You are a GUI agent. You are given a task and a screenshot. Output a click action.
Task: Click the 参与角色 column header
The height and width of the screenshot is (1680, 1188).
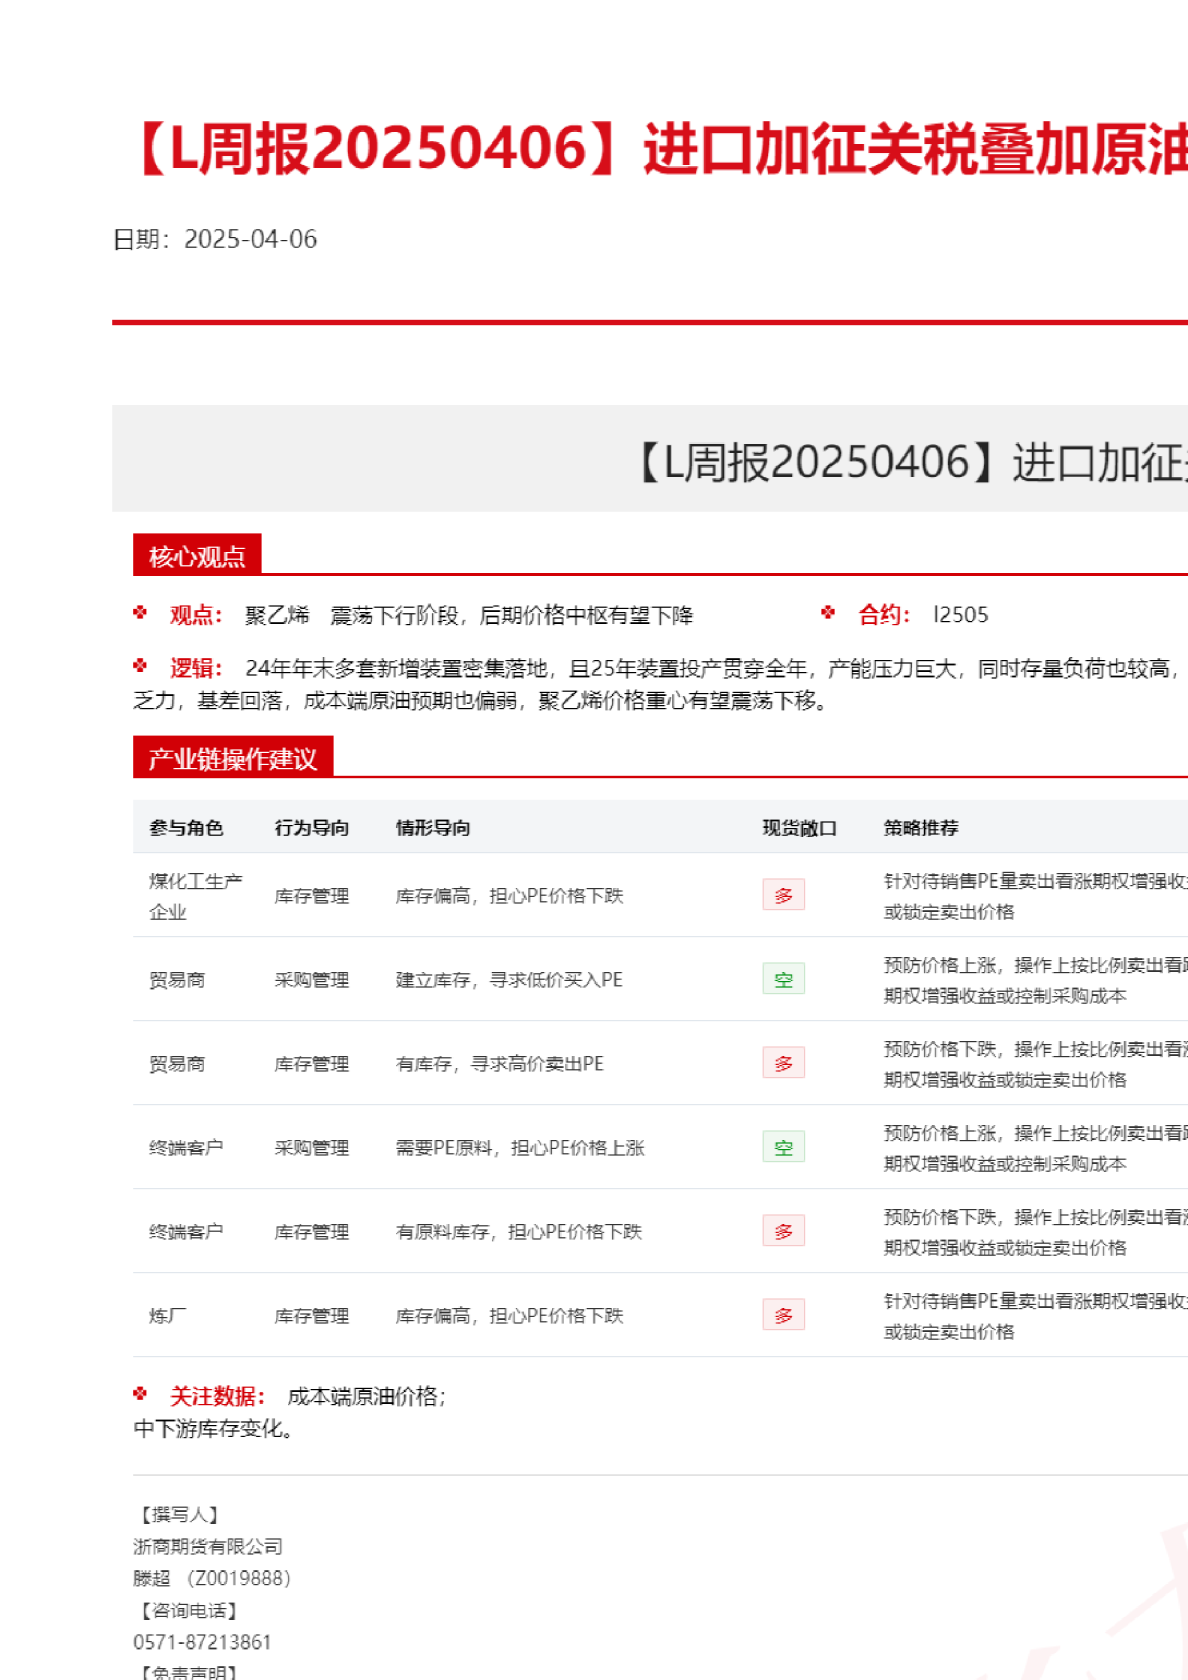(186, 828)
